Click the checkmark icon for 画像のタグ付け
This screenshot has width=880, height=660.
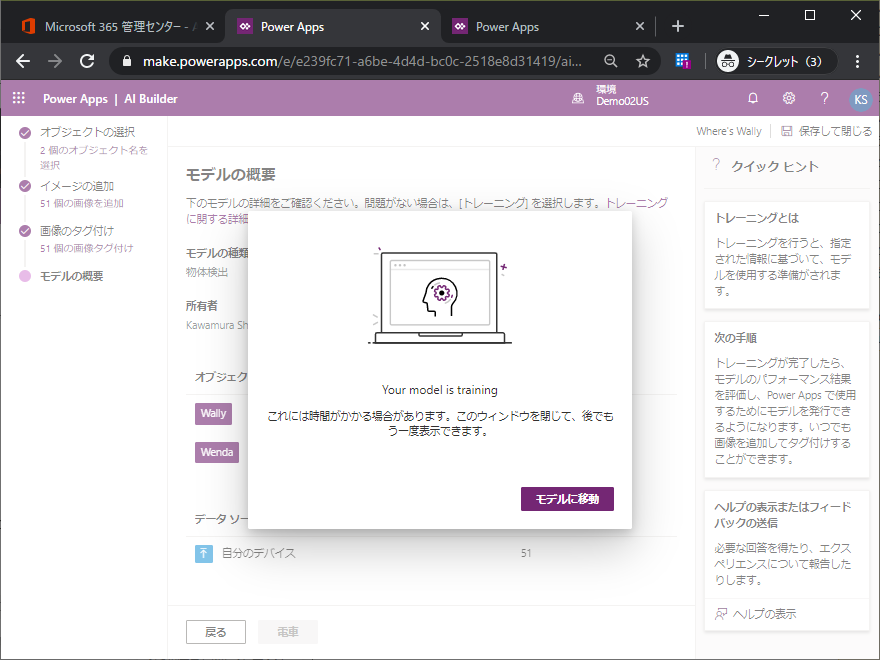[x=25, y=231]
